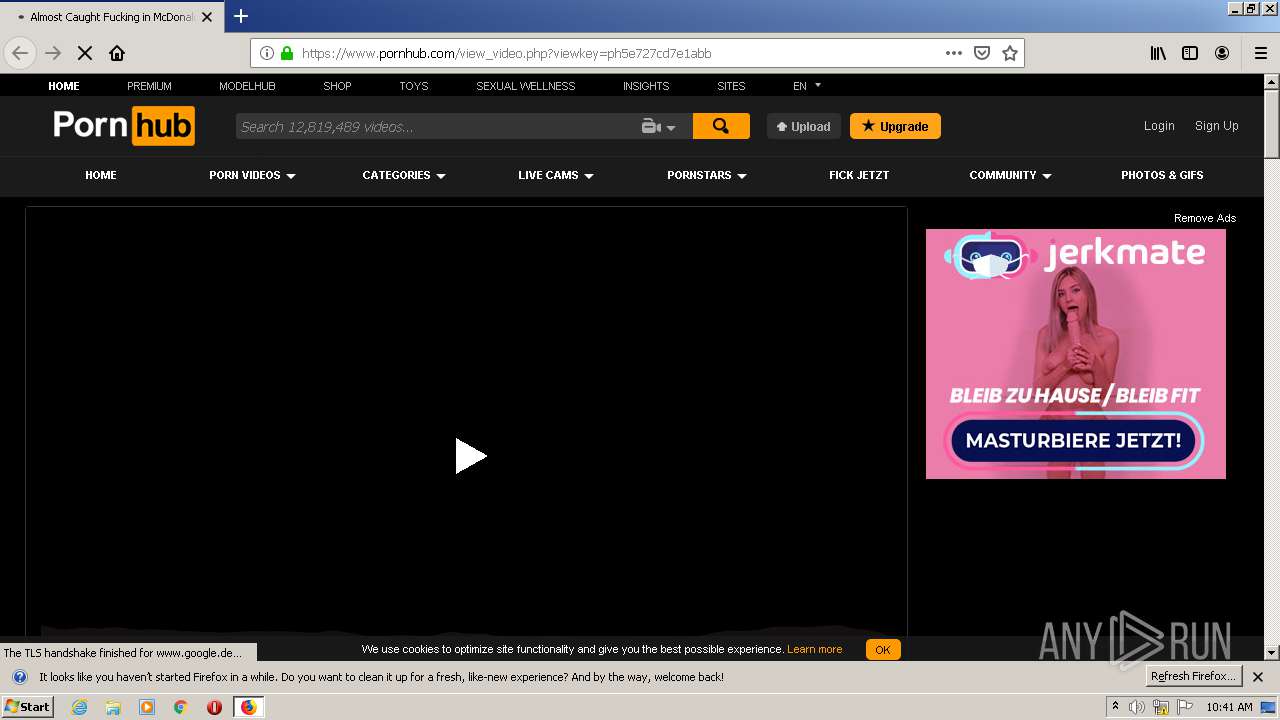Open the Firefox hamburger menu
Viewport: 1280px width, 720px height.
1260,53
